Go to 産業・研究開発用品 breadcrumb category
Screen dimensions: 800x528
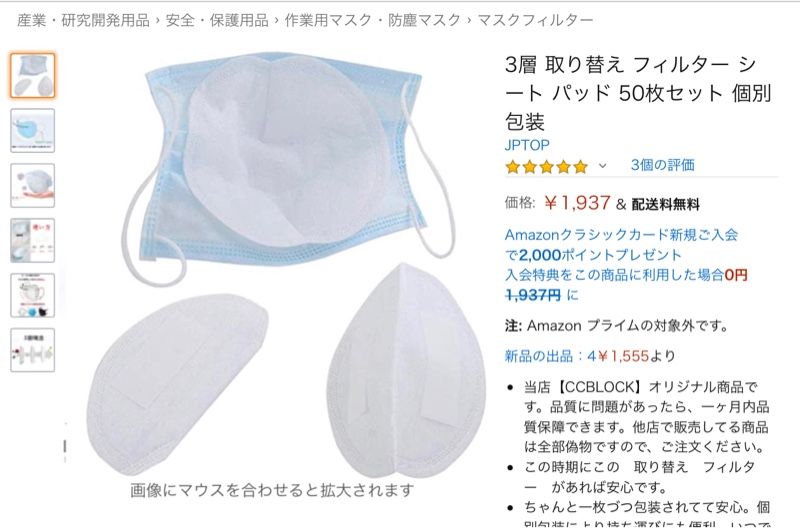pyautogui.click(x=83, y=20)
